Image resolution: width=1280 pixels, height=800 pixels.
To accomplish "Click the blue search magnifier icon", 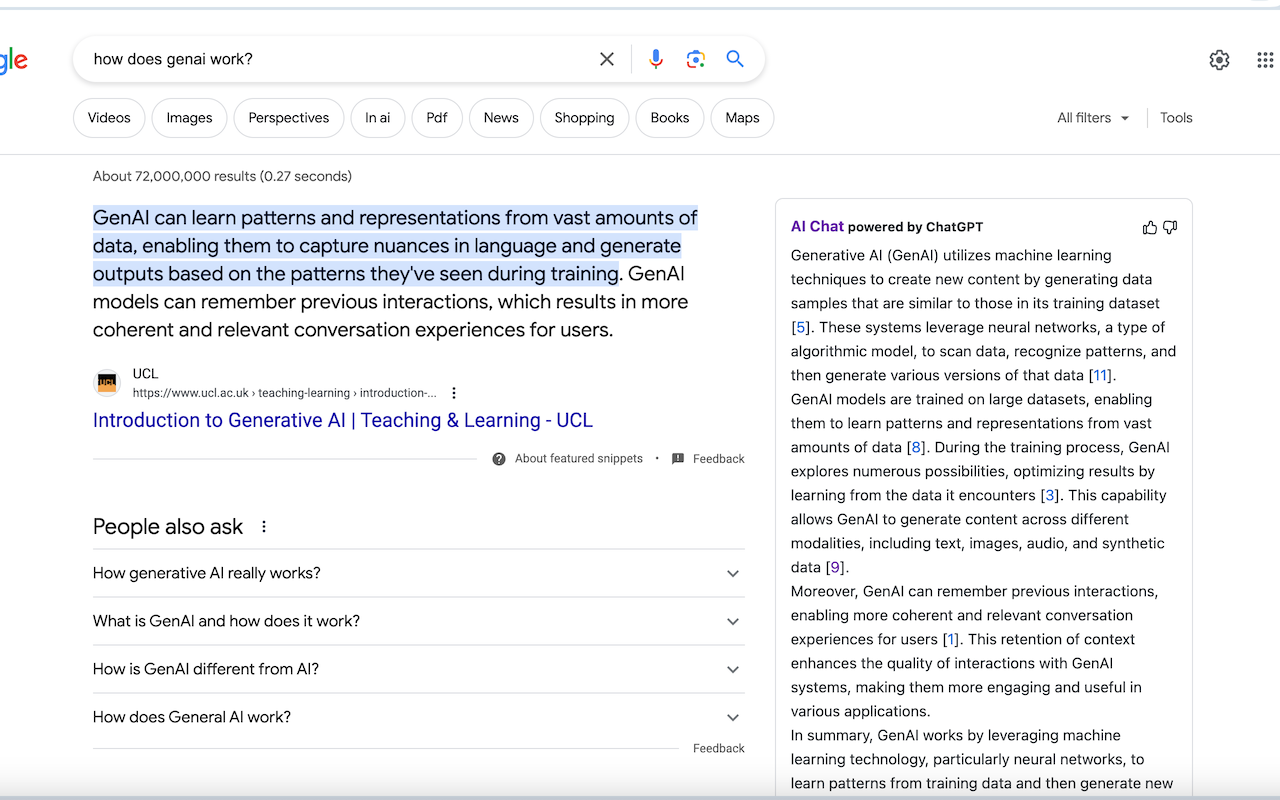I will pos(735,59).
